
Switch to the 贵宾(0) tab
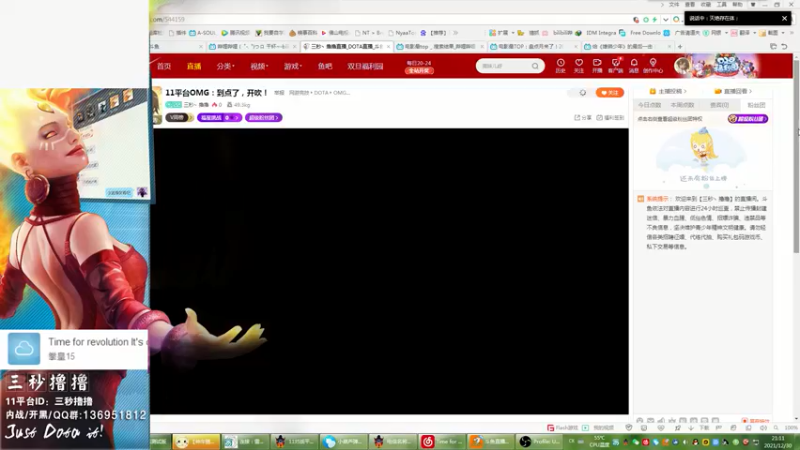tap(719, 105)
